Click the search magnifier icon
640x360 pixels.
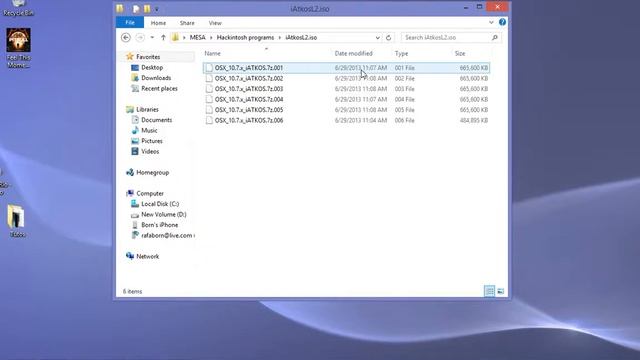495,38
